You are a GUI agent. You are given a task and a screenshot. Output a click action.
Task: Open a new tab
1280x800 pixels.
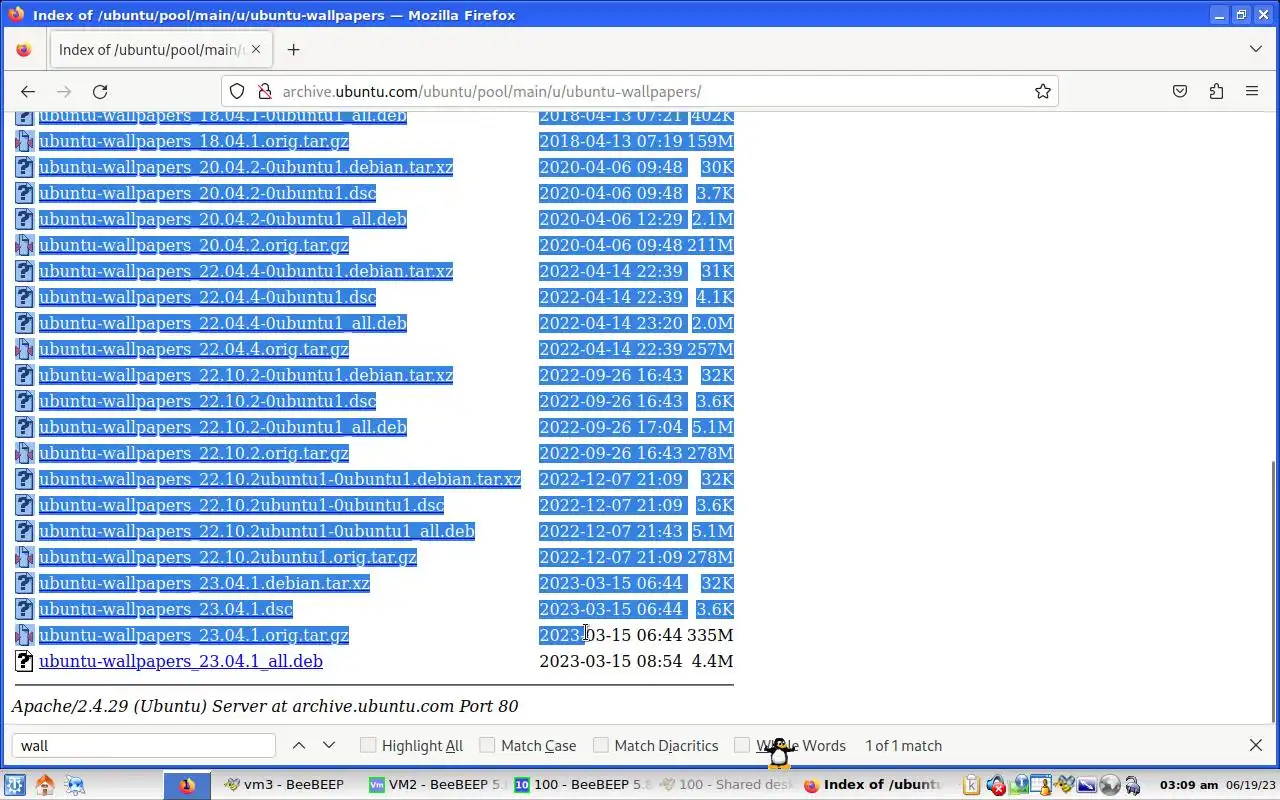(293, 49)
